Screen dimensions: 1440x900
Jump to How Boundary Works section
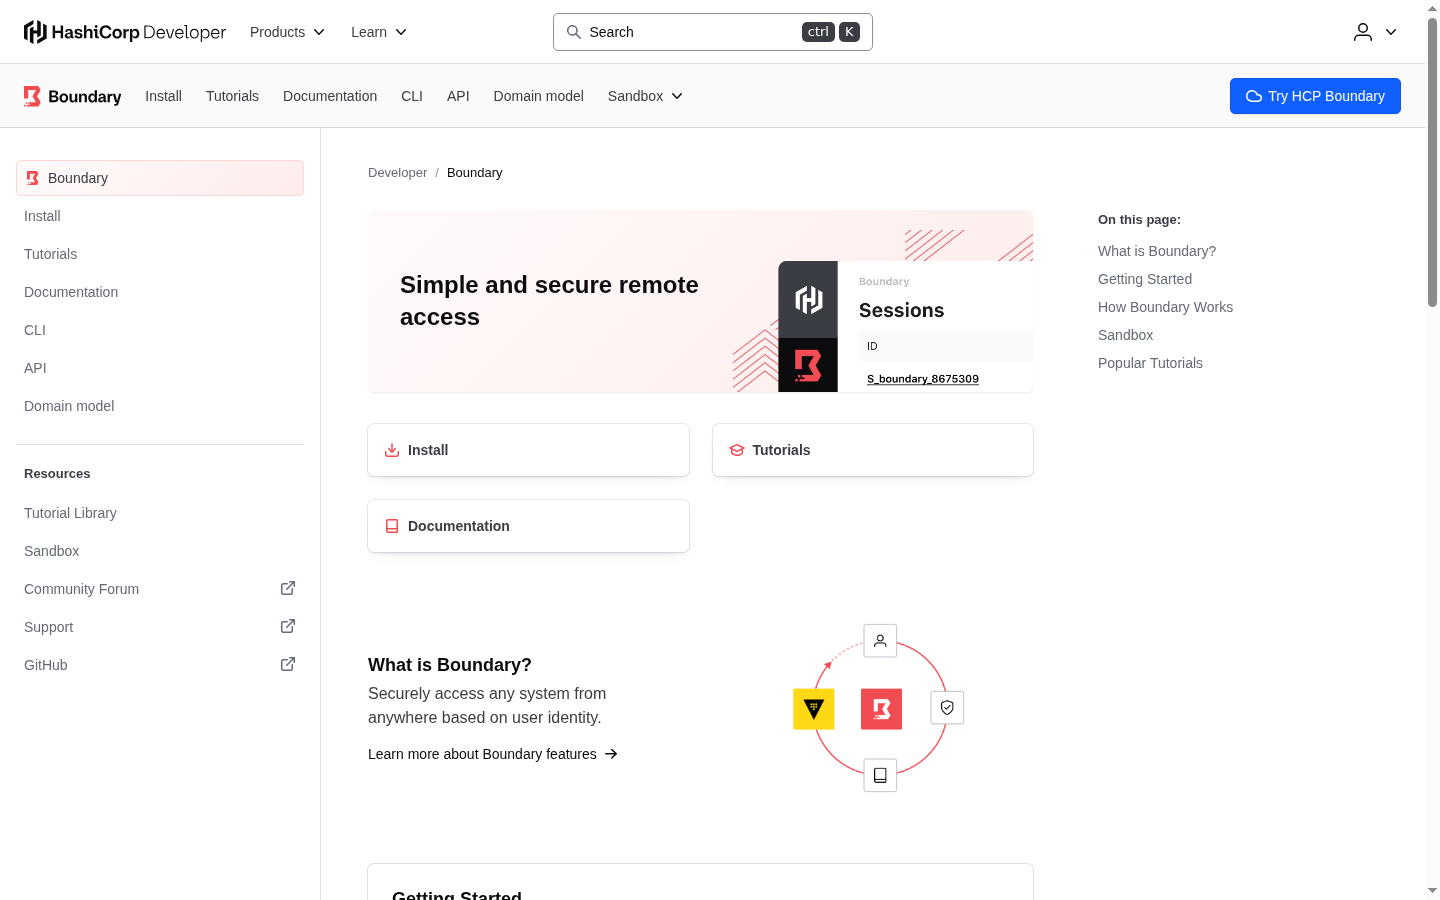1165,307
